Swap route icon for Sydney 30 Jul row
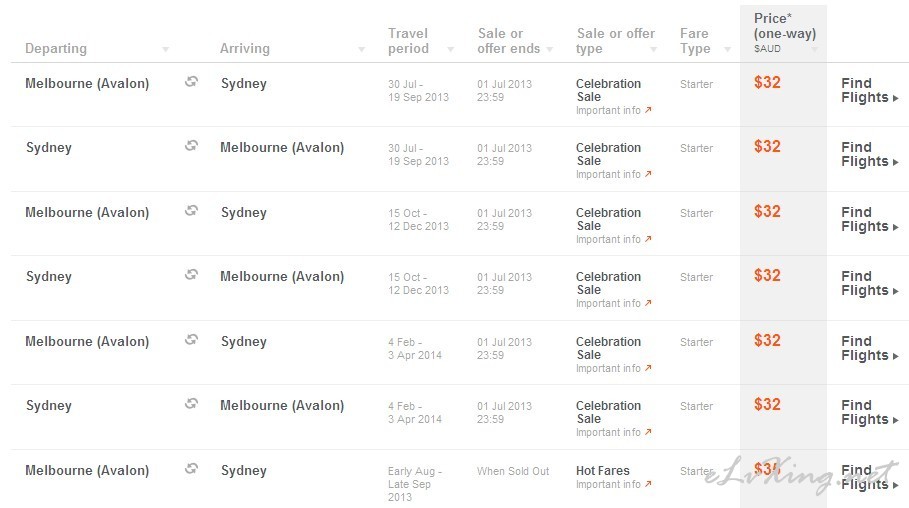This screenshot has height=508, width=909. (191, 146)
